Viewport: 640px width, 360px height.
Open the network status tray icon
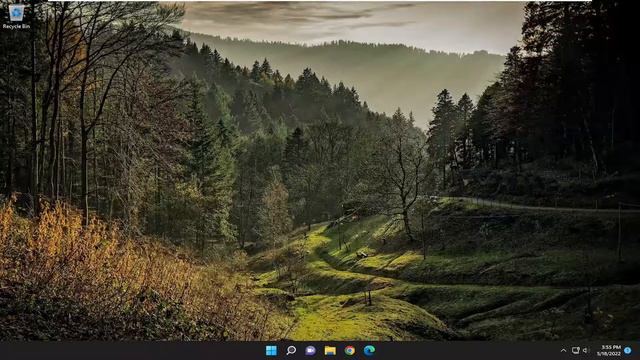tap(576, 350)
